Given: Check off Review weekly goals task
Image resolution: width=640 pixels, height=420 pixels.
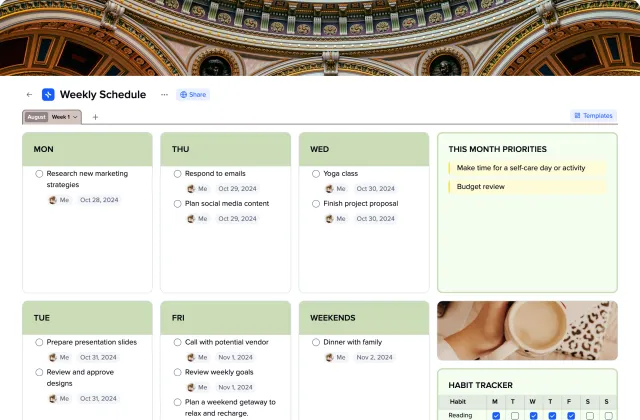Looking at the screenshot, I should point(178,372).
